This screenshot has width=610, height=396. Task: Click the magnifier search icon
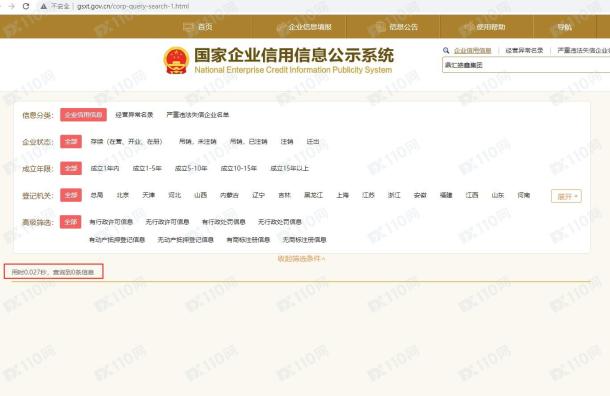(x=446, y=51)
